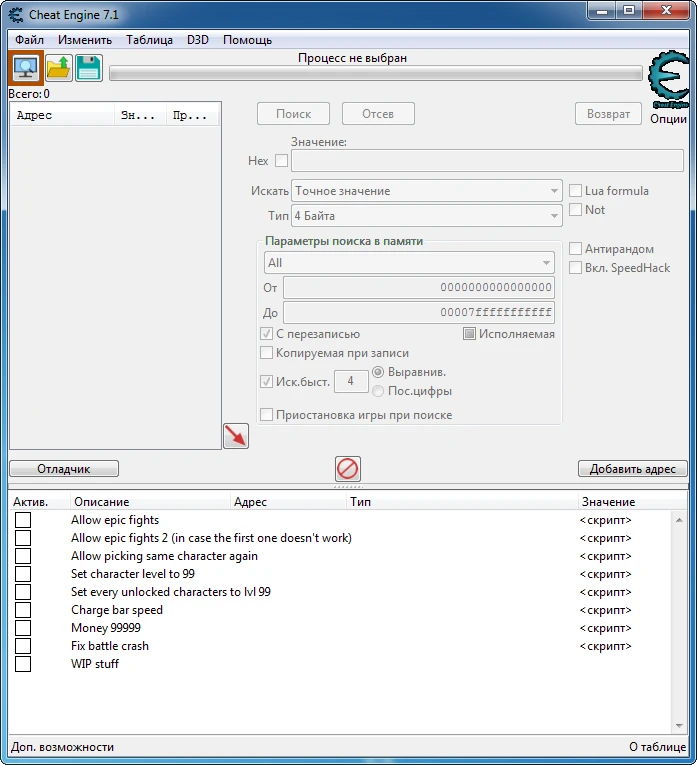
Task: Open О таблице in status bar
Action: pos(657,747)
